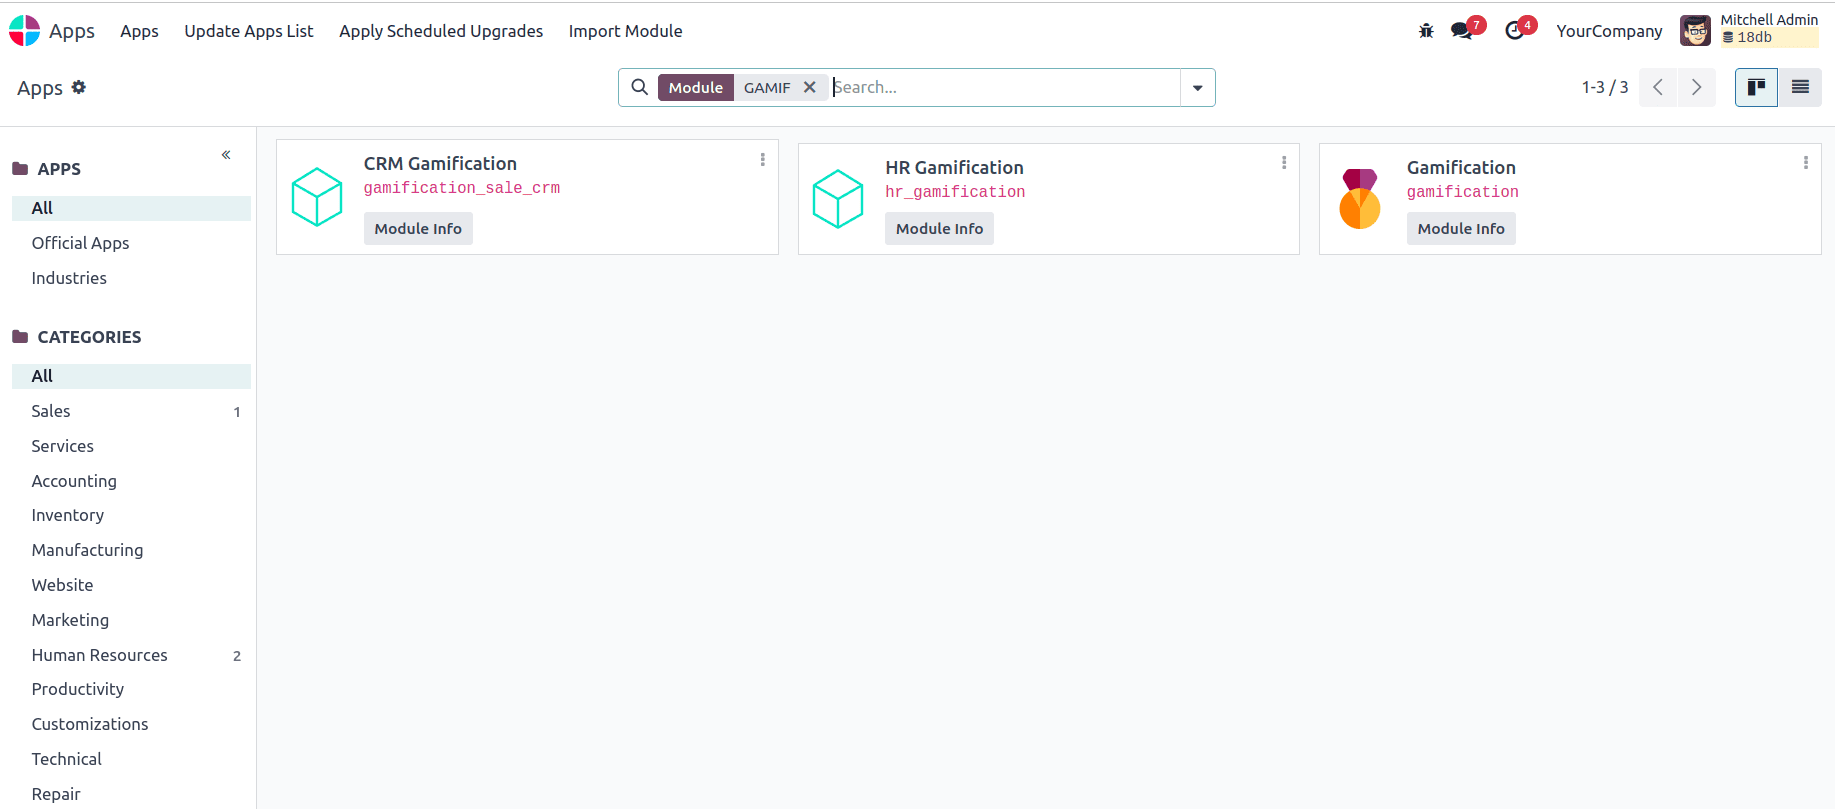The width and height of the screenshot is (1835, 809).
Task: Click the Module facet label
Action: coord(696,87)
